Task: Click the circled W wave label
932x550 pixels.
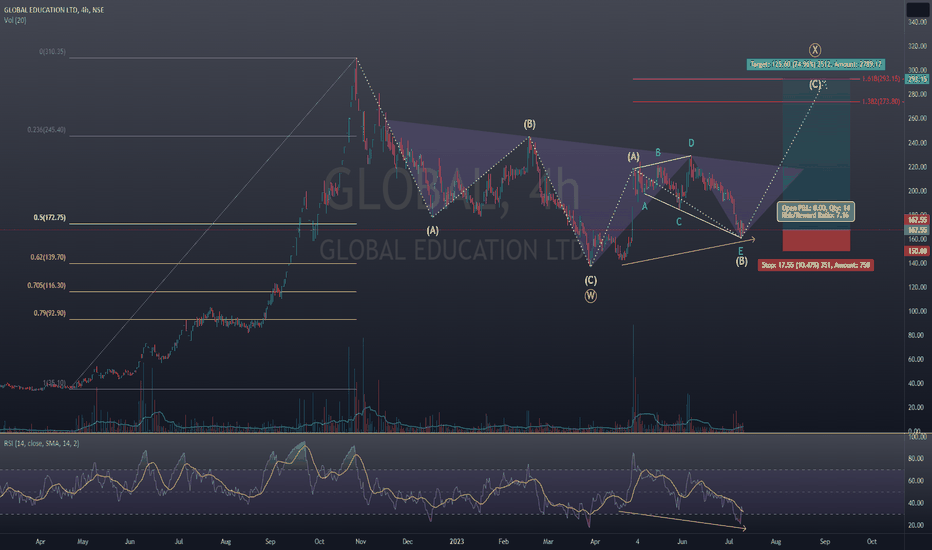Action: click(590, 296)
